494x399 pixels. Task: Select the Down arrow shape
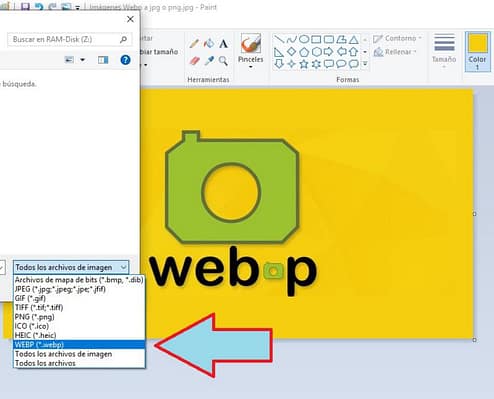tap(279, 64)
